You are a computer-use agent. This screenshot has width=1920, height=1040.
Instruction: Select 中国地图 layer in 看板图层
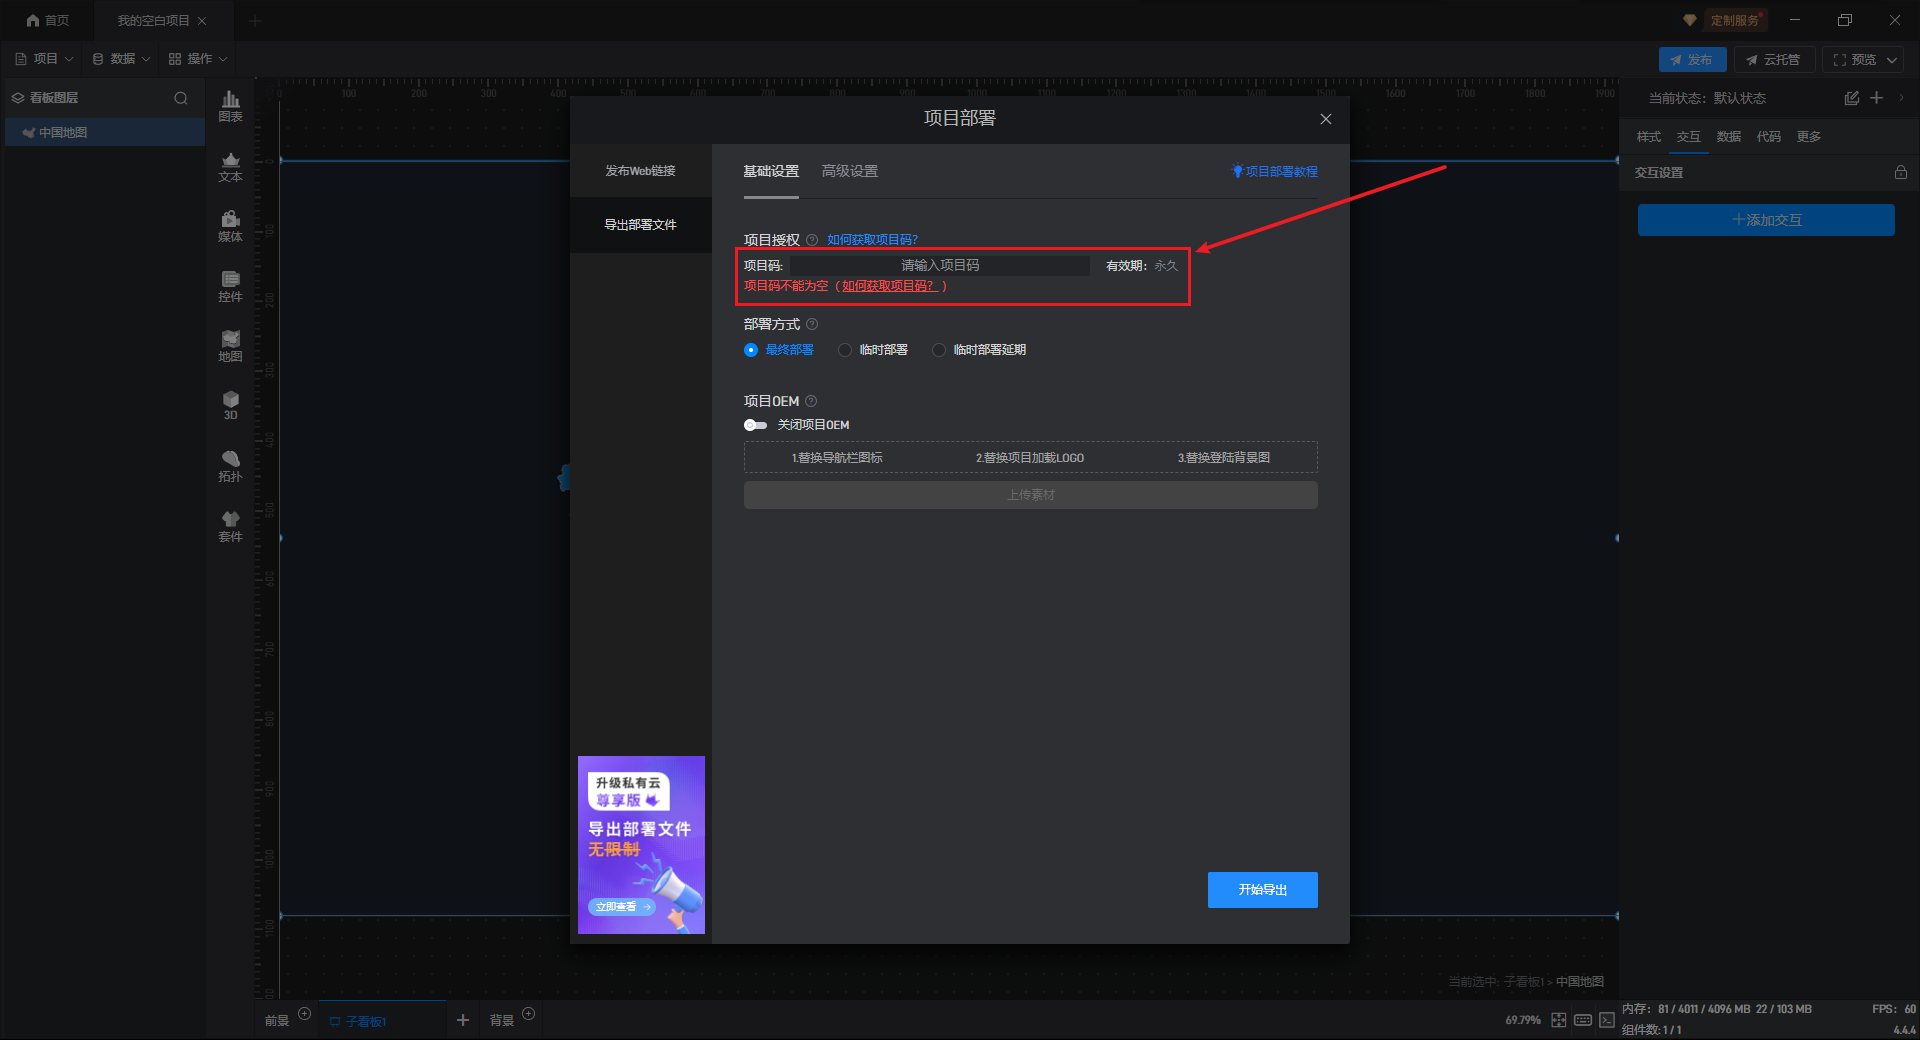pyautogui.click(x=105, y=132)
